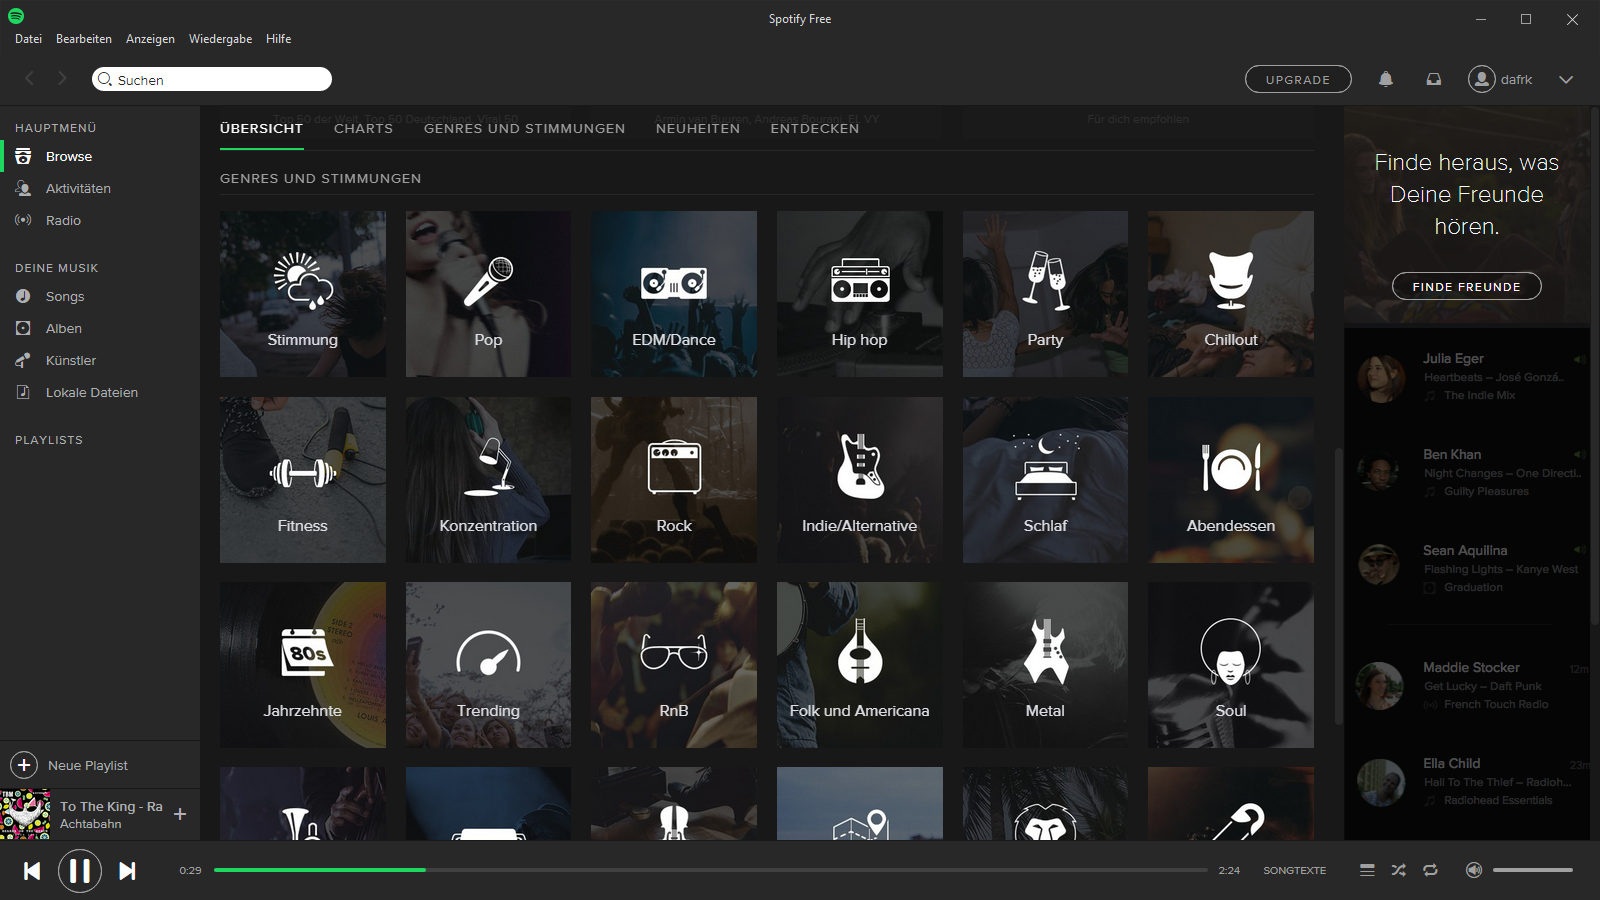Image resolution: width=1600 pixels, height=900 pixels.
Task: Go back with the navigation arrow
Action: point(30,78)
